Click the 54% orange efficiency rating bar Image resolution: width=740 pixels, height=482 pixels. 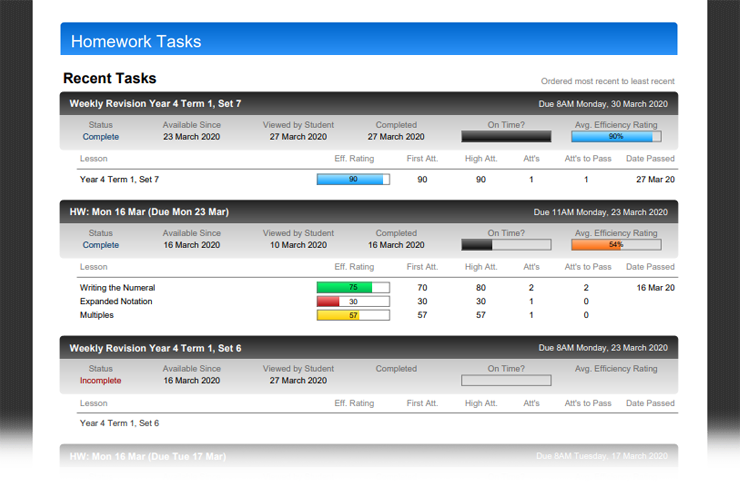[x=615, y=245]
